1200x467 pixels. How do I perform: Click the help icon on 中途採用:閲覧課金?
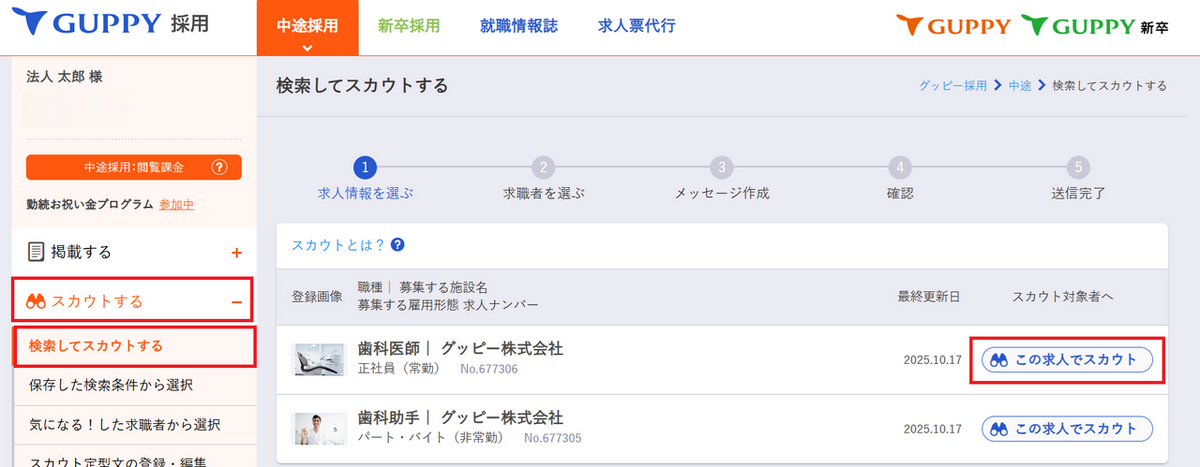click(221, 167)
